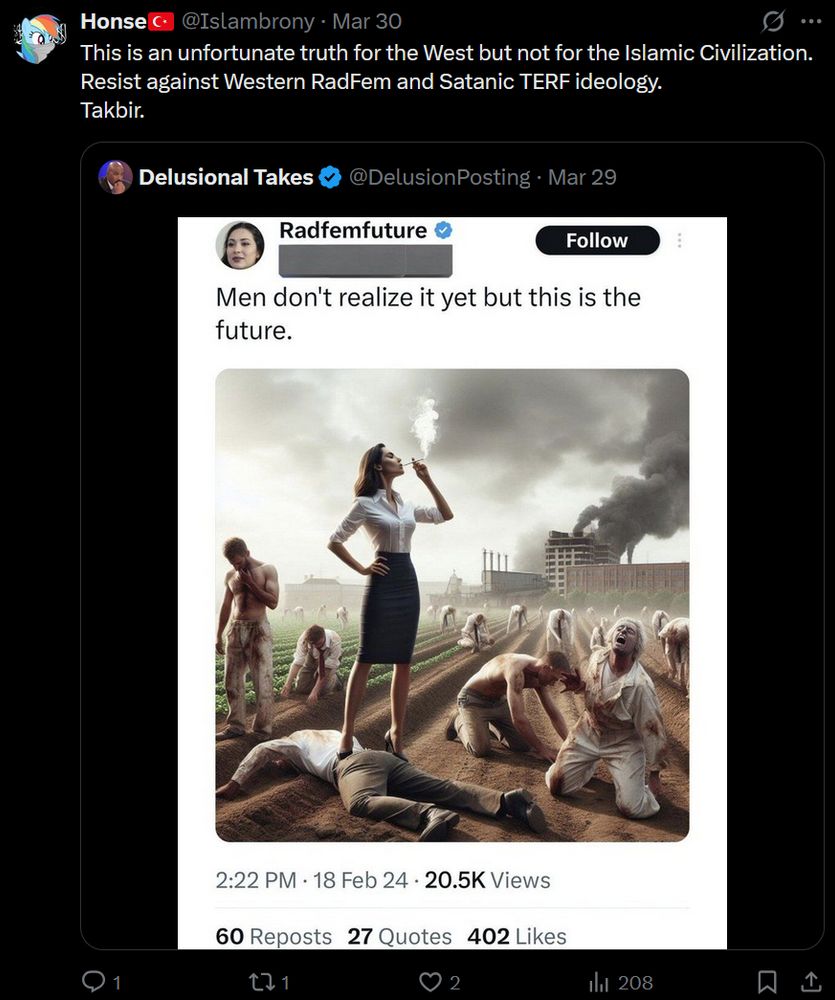Reply to Honse's post
835x1000 pixels.
click(x=92, y=982)
